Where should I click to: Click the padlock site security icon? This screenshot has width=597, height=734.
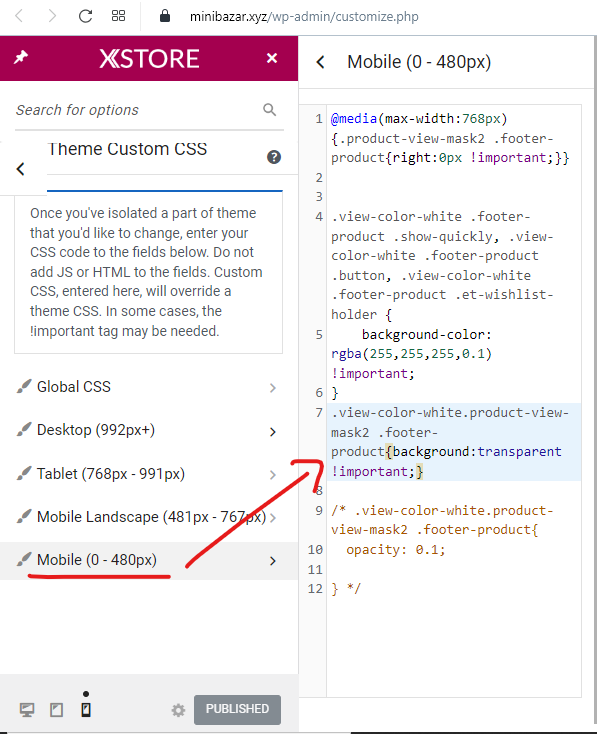(x=165, y=16)
